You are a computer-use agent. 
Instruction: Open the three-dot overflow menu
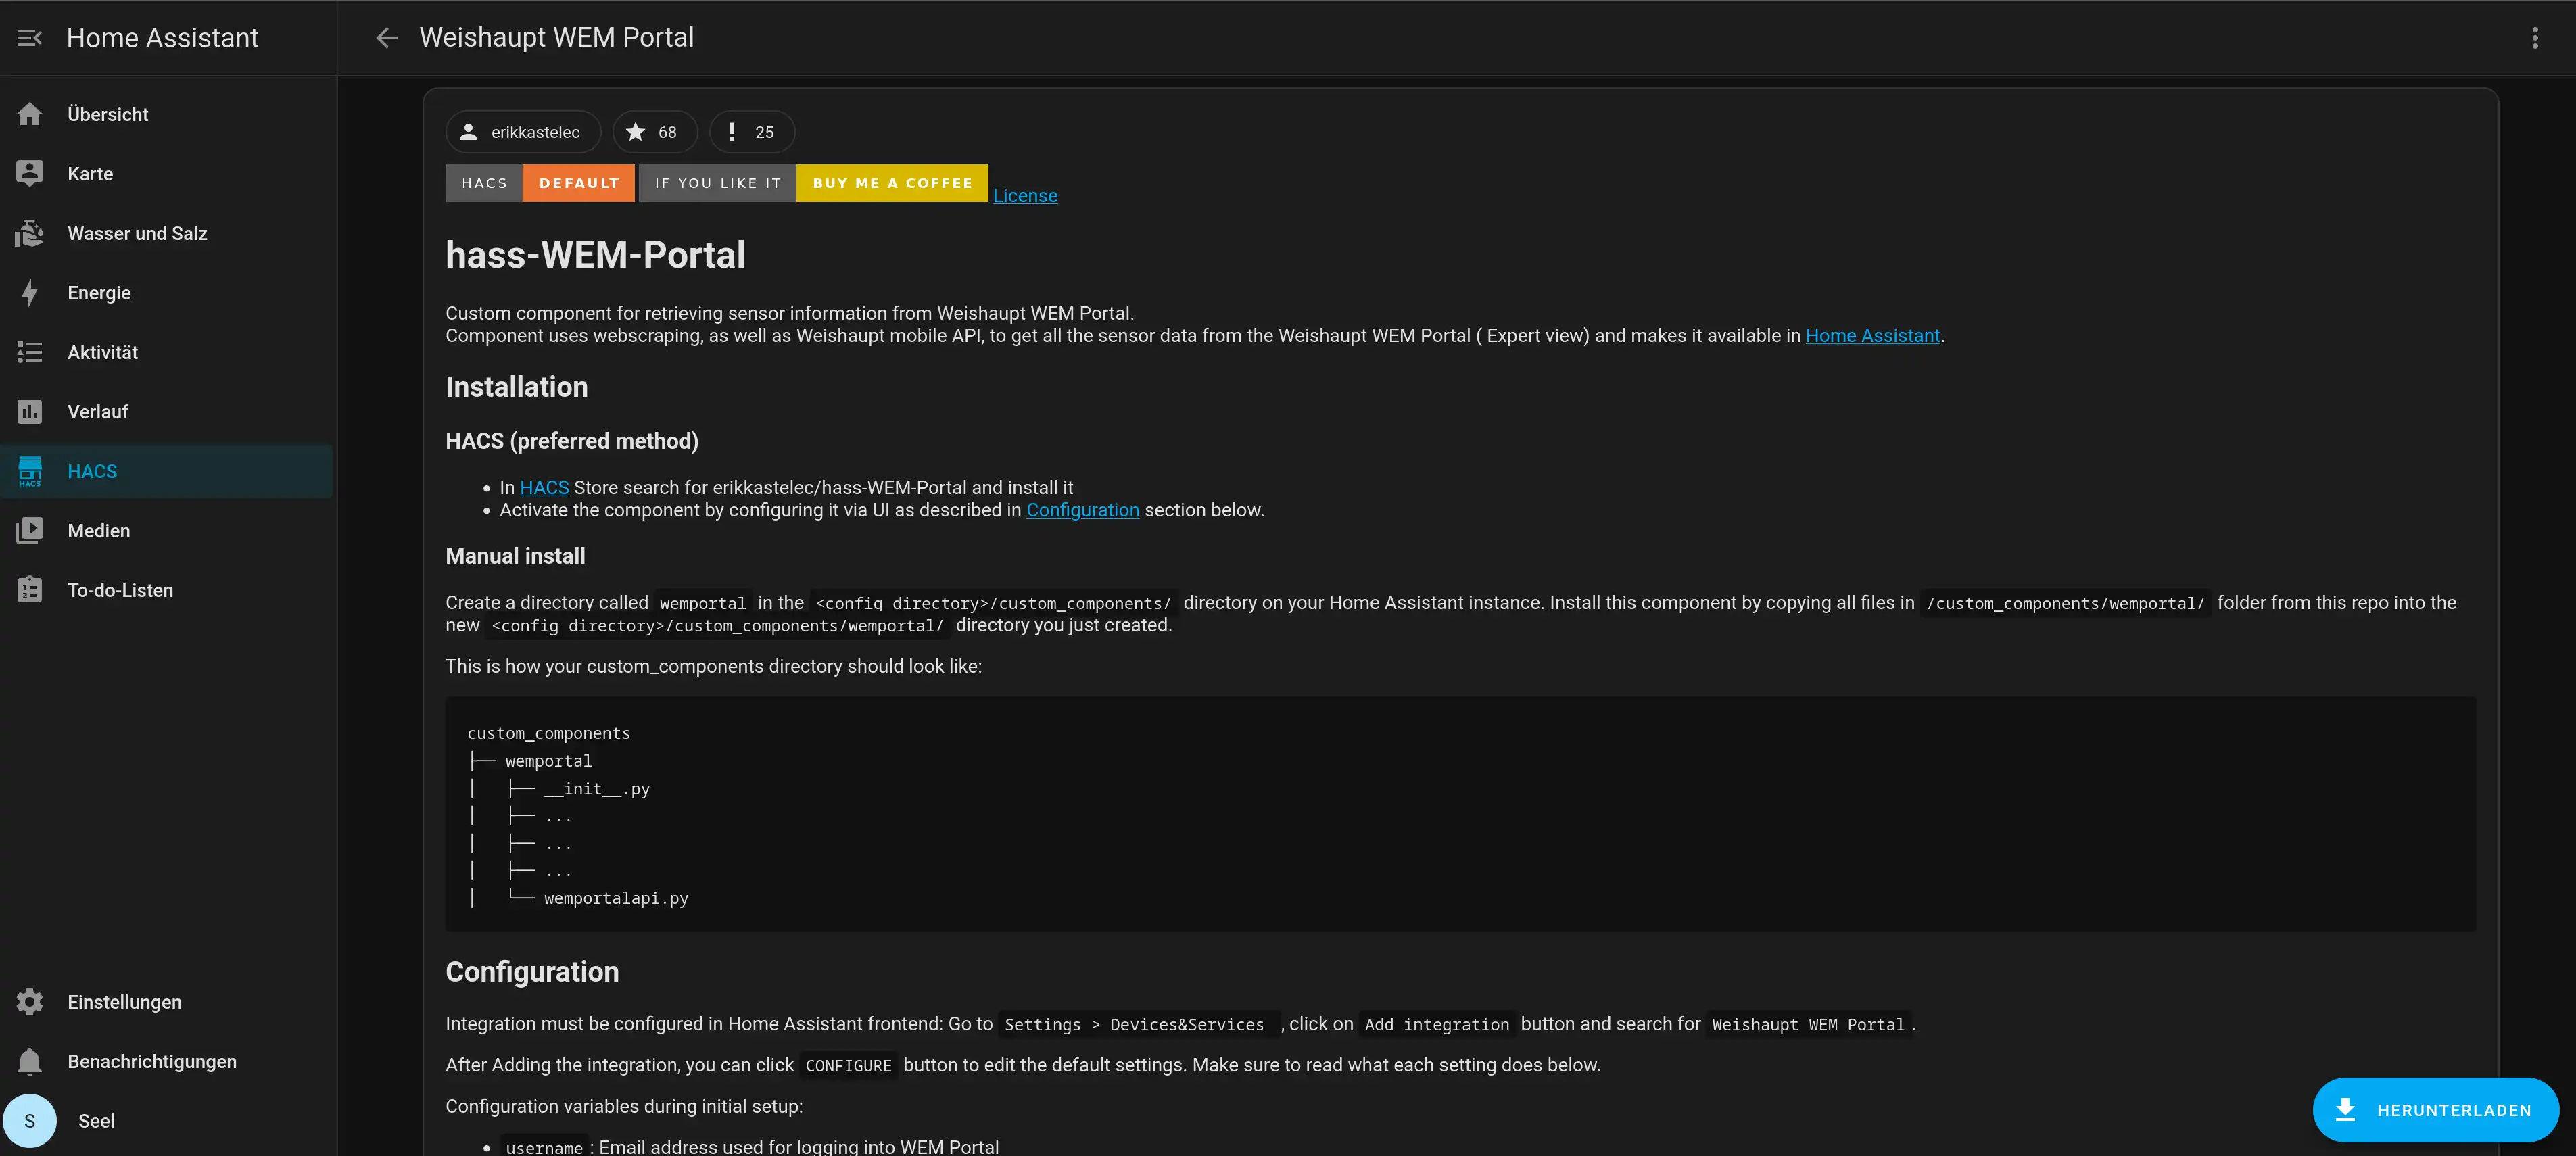(2534, 38)
